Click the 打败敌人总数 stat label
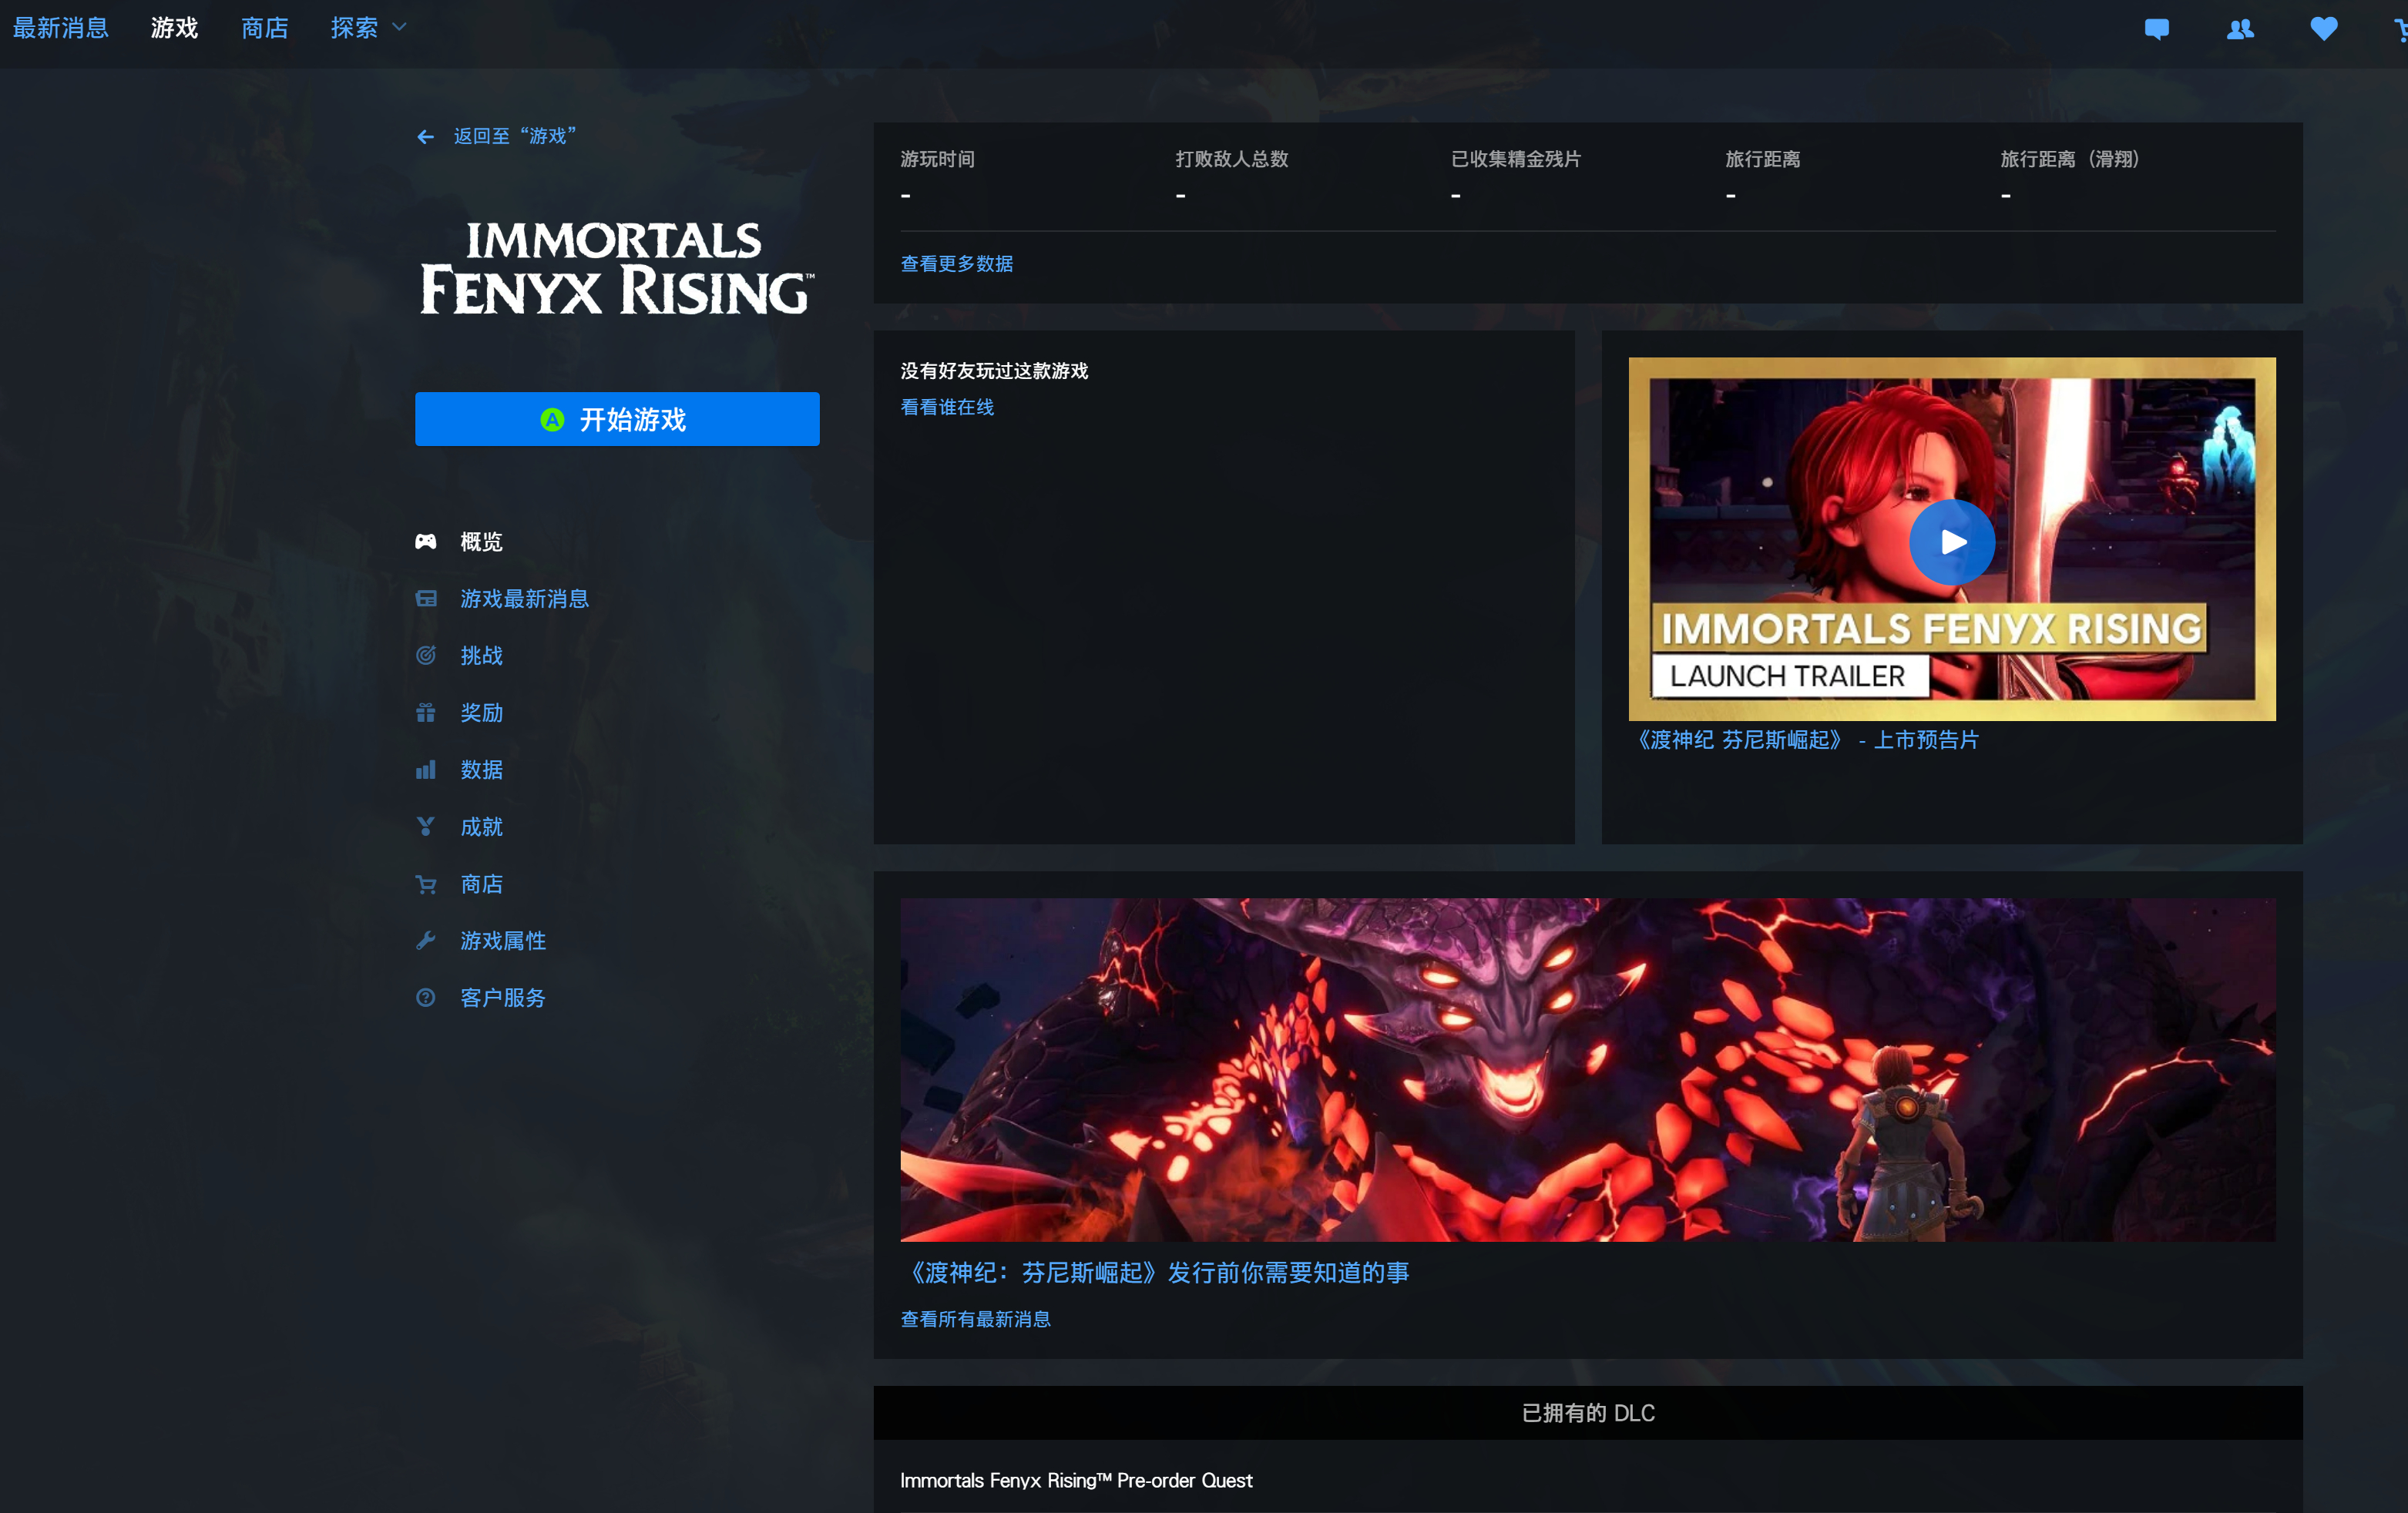 coord(1231,159)
